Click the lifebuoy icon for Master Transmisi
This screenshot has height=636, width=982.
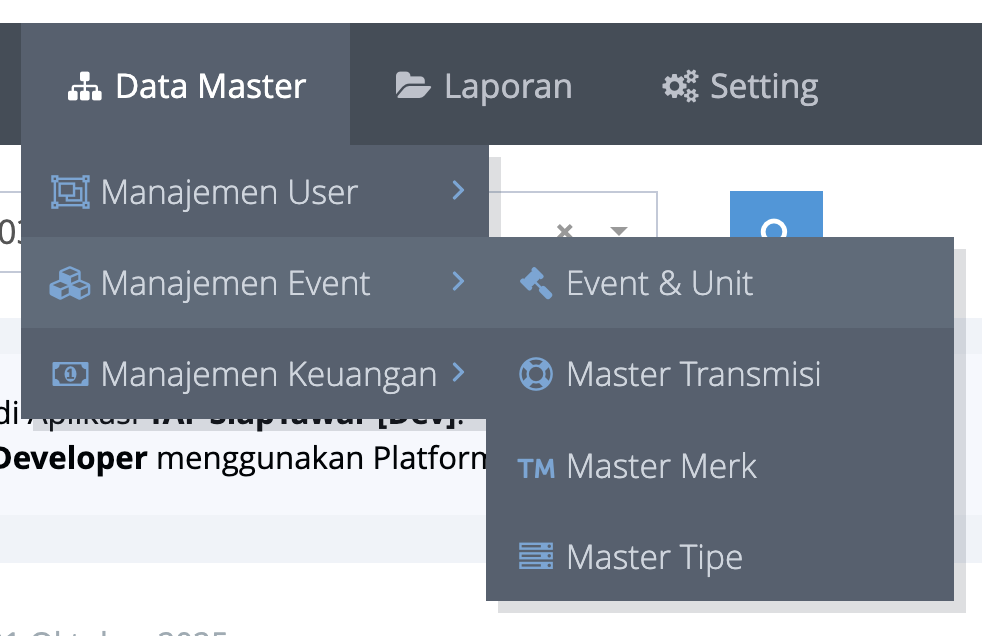[536, 374]
